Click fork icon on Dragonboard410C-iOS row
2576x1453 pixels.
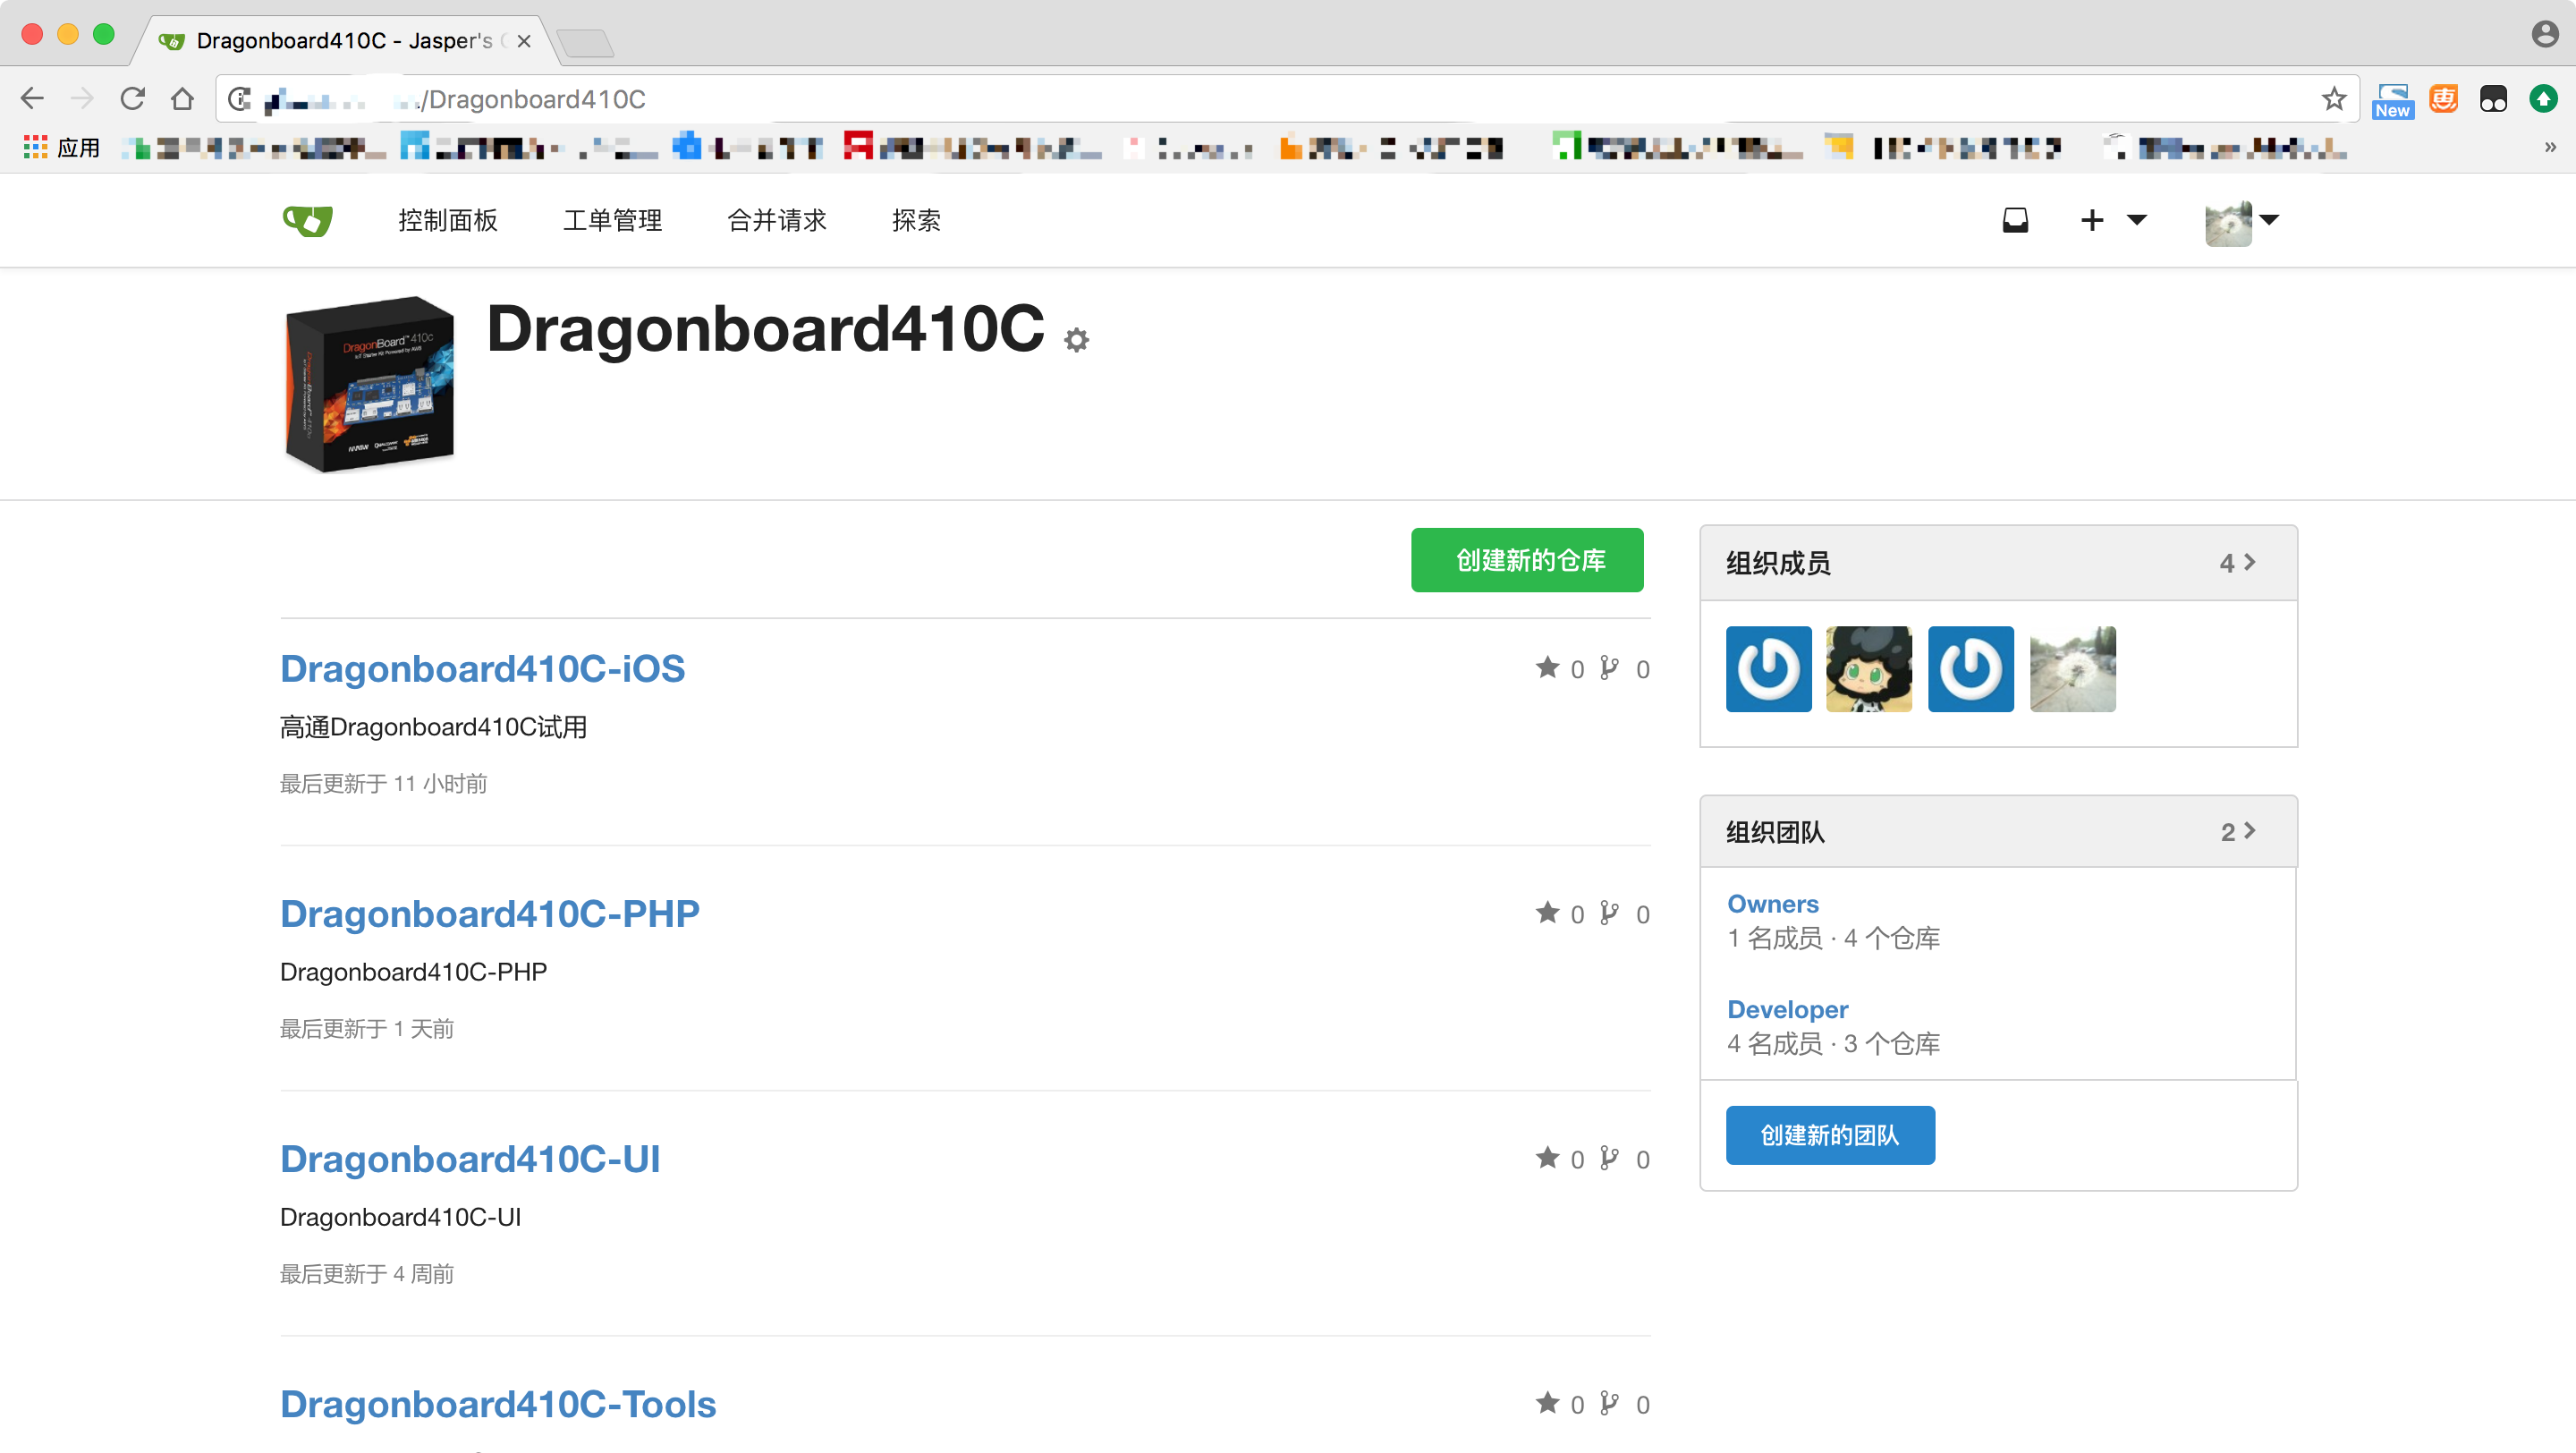point(1609,668)
